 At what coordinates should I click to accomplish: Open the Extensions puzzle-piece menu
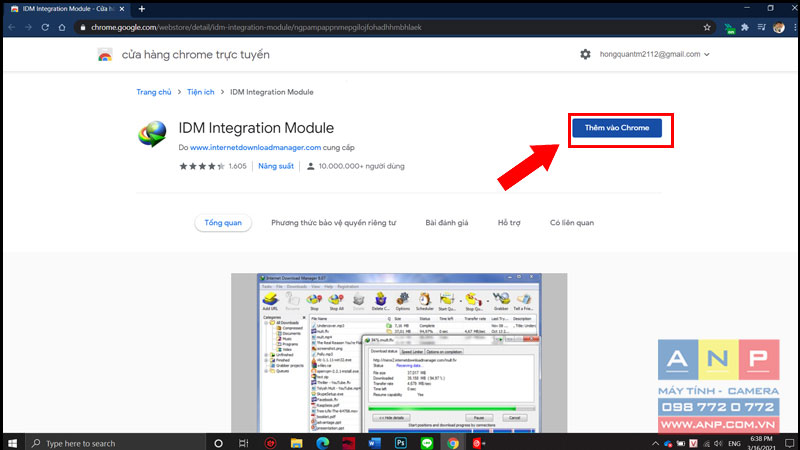point(745,28)
